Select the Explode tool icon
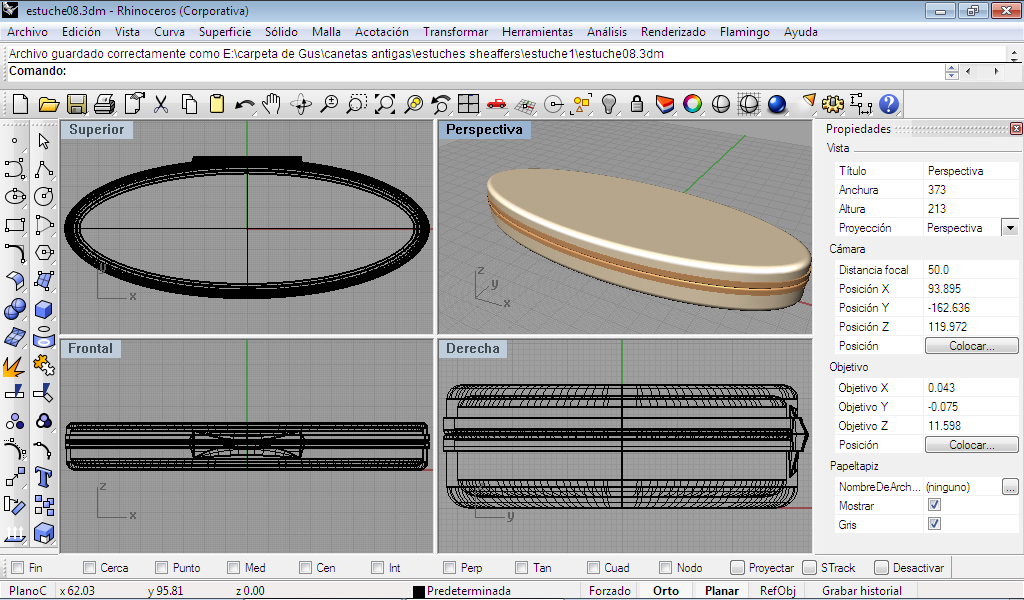 (15, 366)
